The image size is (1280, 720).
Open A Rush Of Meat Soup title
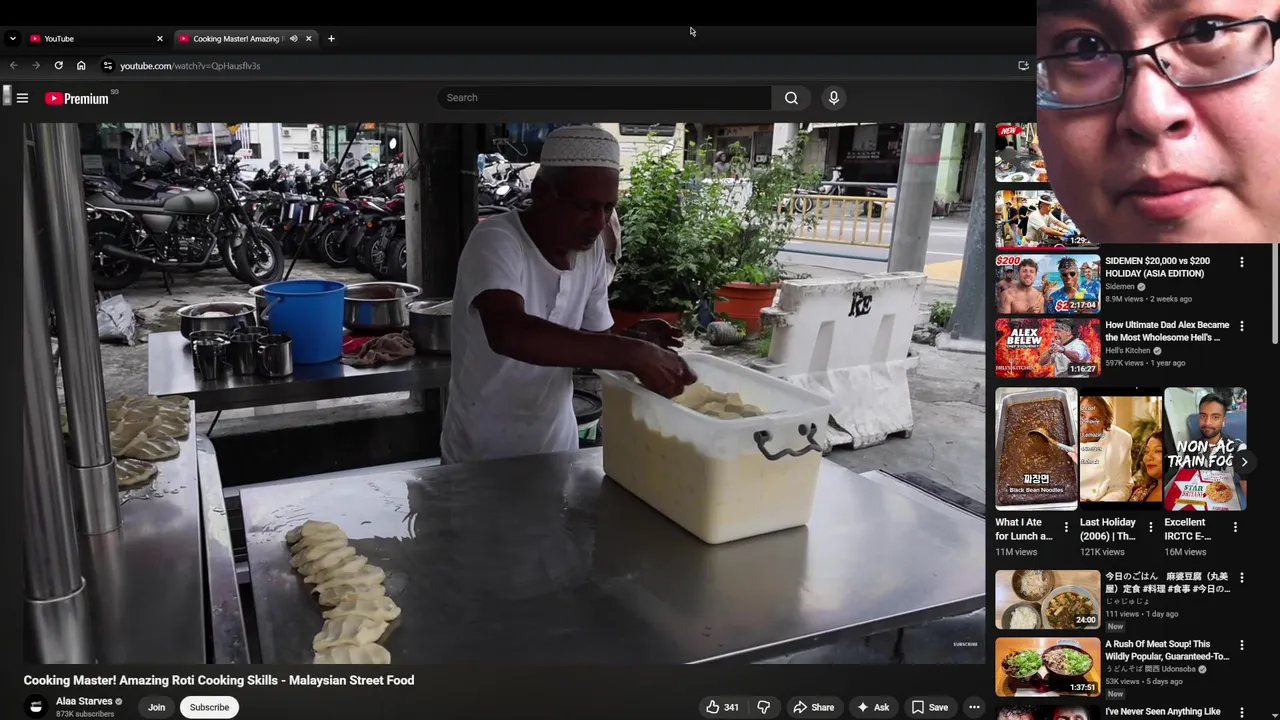click(x=1166, y=650)
